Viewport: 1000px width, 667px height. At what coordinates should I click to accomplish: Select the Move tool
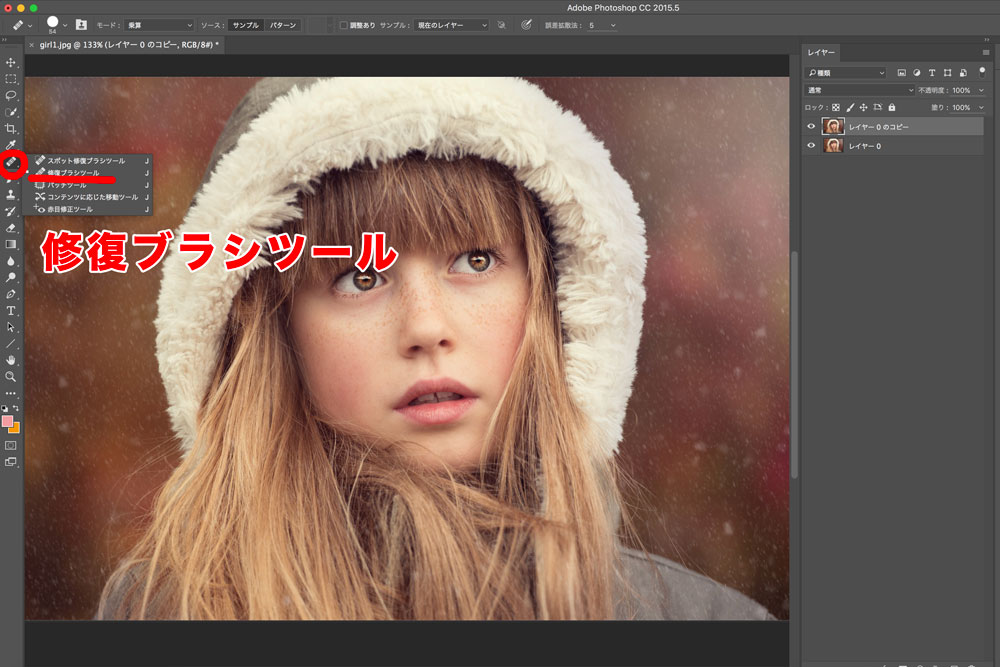click(11, 62)
